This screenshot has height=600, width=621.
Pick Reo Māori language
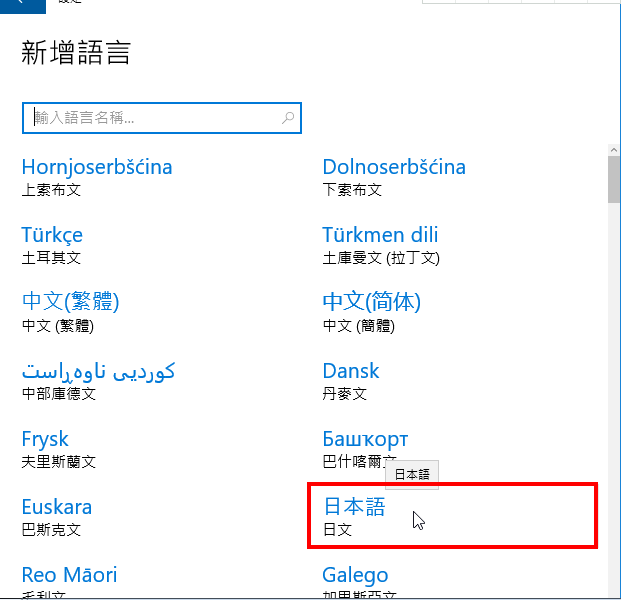[x=69, y=581]
